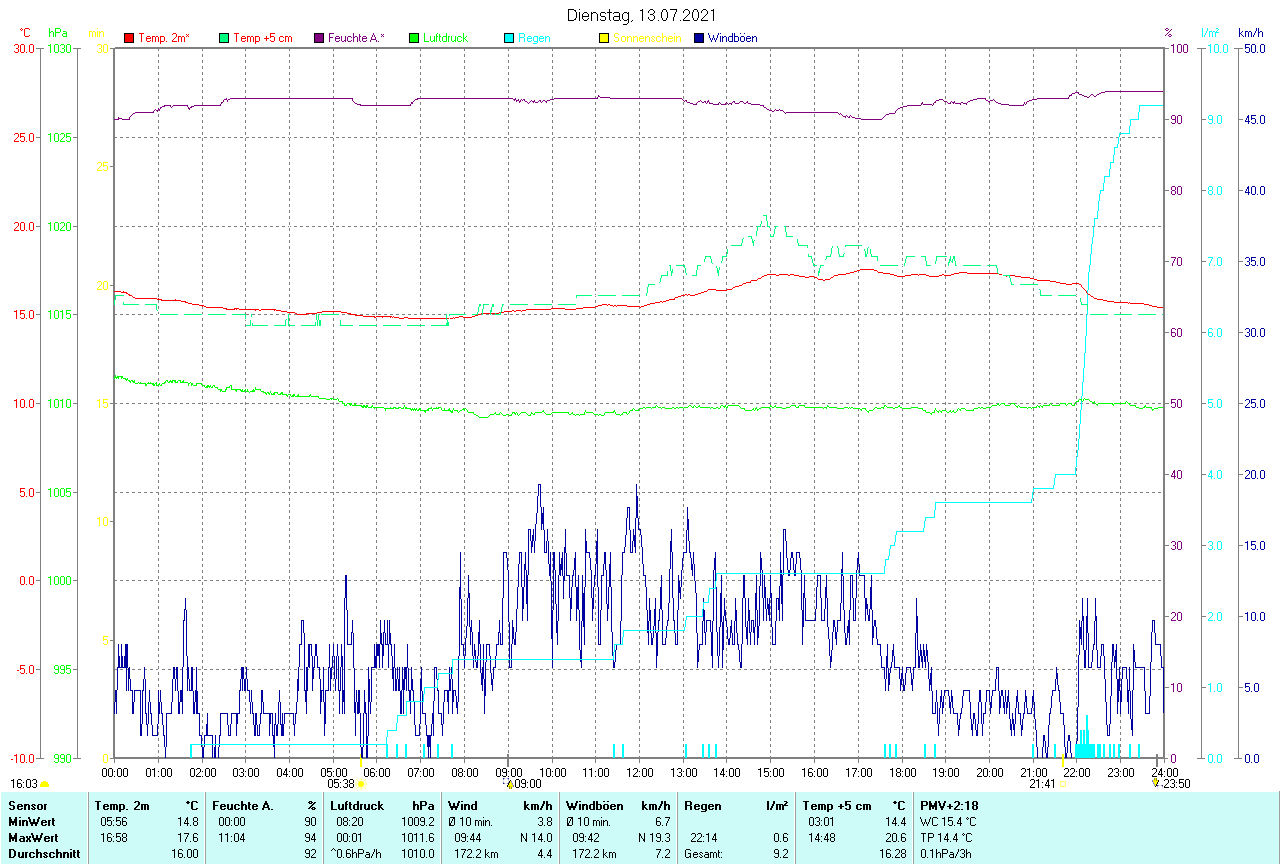Image resolution: width=1280 pixels, height=864 pixels.
Task: Click the gust maximum 'N 19.3'
Action: coord(653,838)
